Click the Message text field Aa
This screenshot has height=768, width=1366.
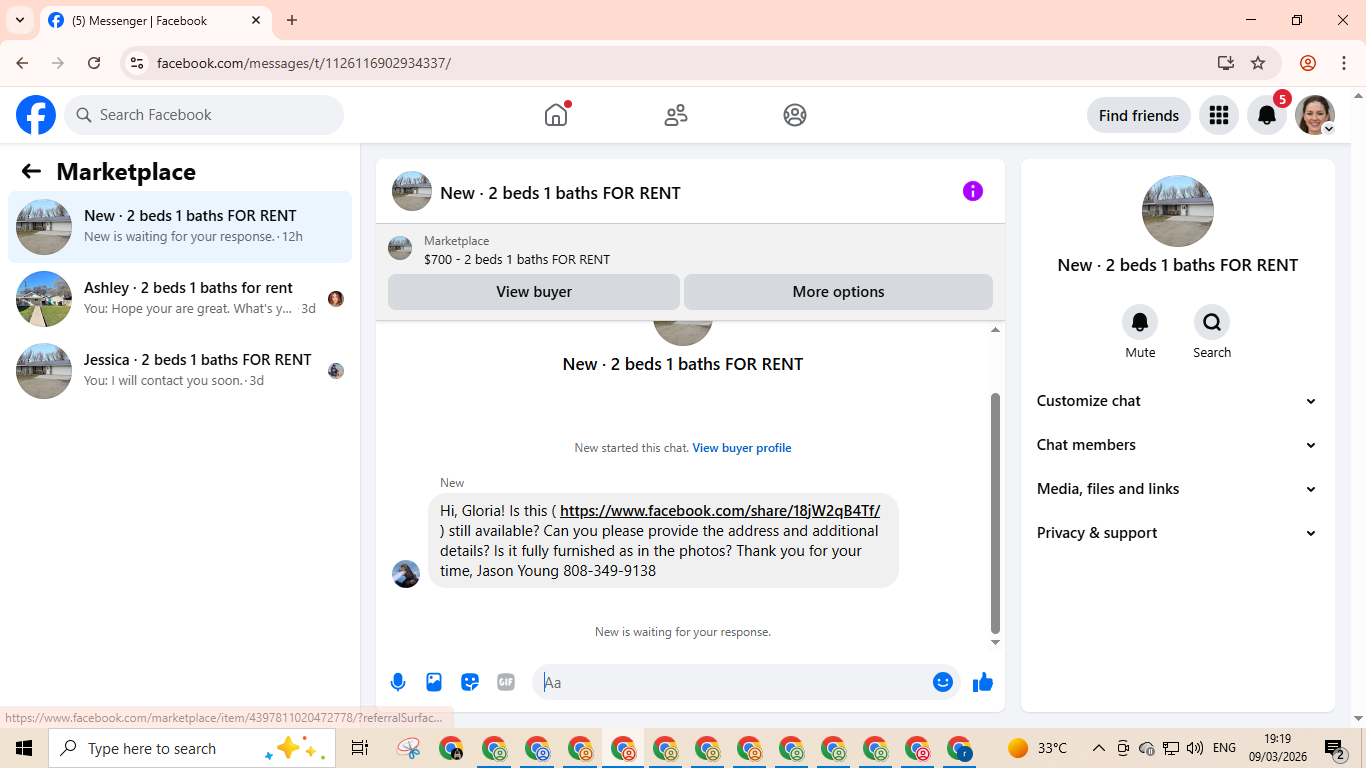coord(734,682)
